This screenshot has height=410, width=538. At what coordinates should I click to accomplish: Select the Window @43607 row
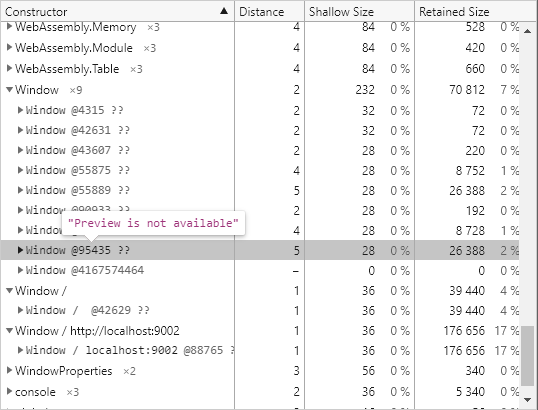(x=260, y=150)
